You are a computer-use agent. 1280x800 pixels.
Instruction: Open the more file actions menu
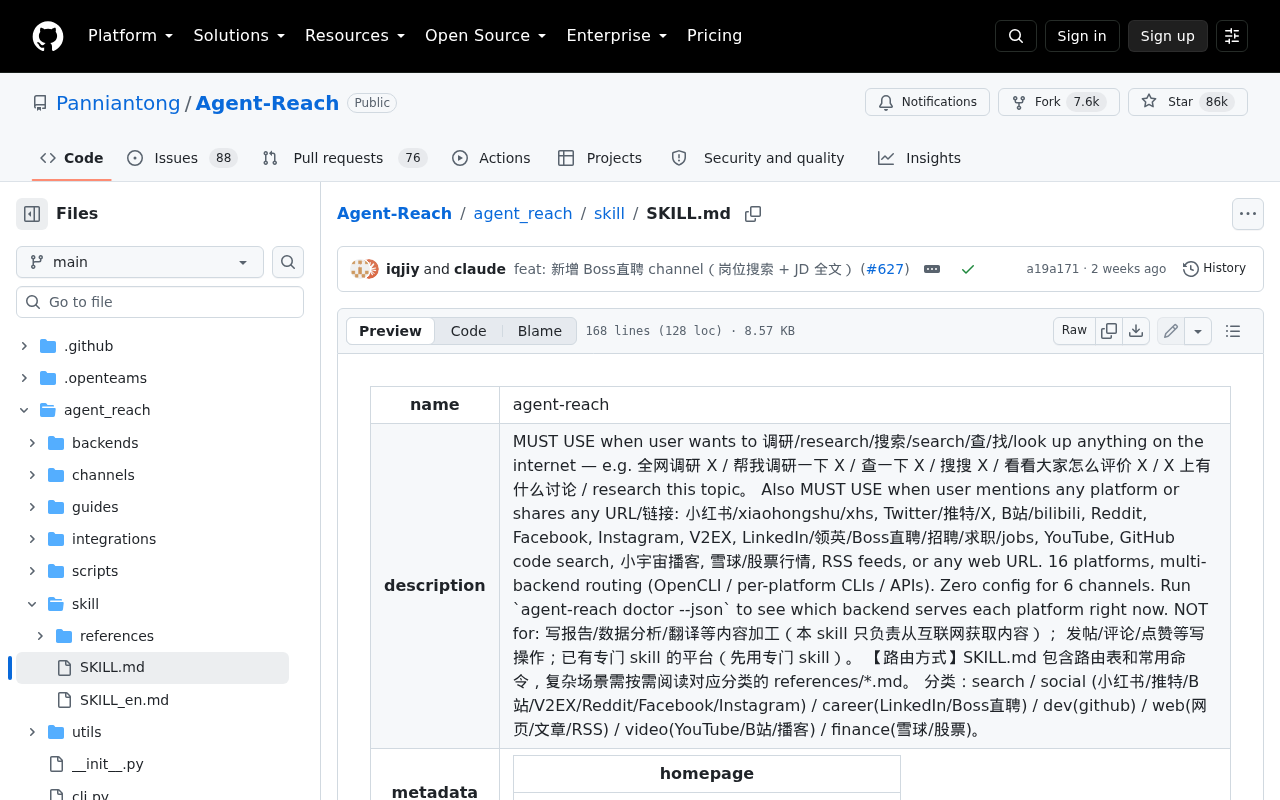click(x=1248, y=214)
